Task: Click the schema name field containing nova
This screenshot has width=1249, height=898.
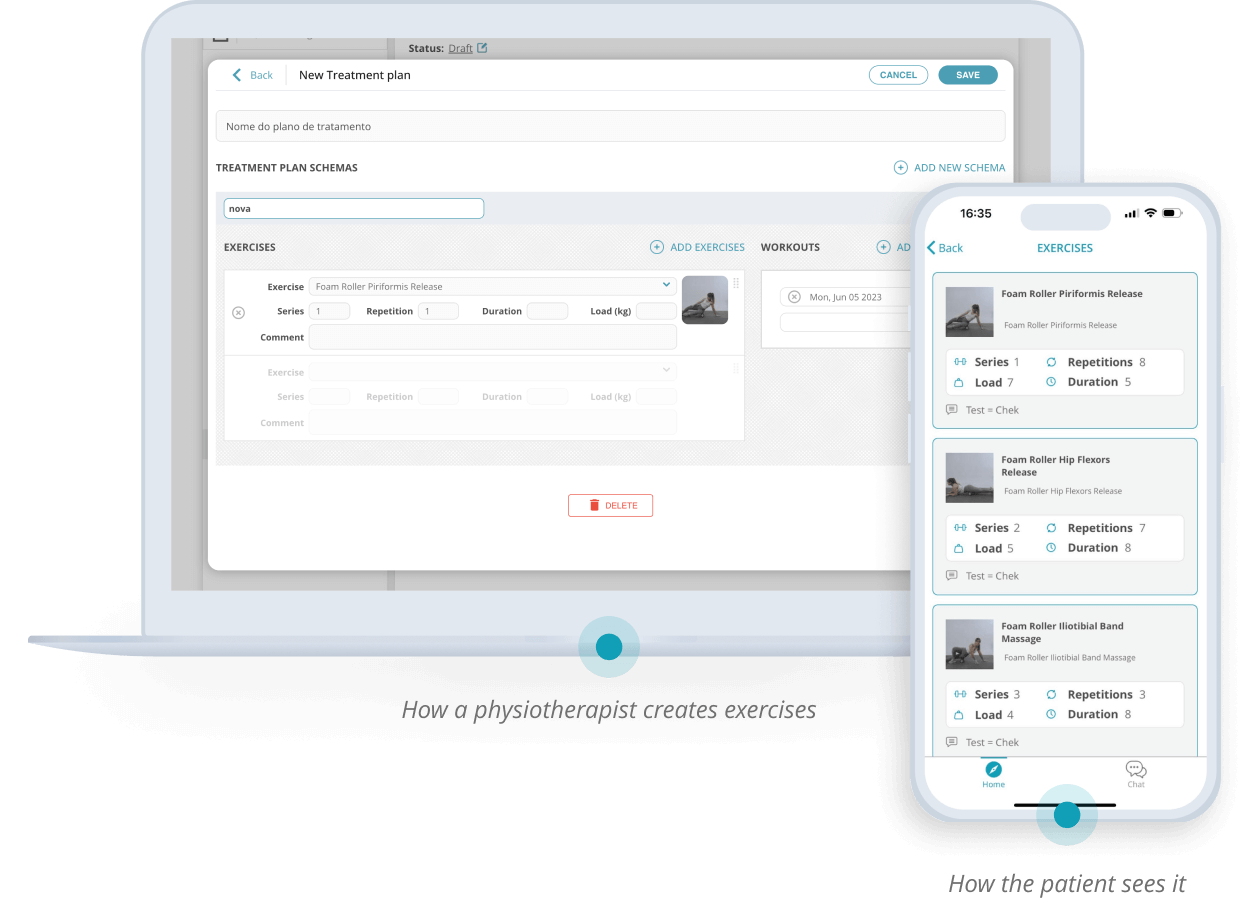Action: pyautogui.click(x=353, y=208)
